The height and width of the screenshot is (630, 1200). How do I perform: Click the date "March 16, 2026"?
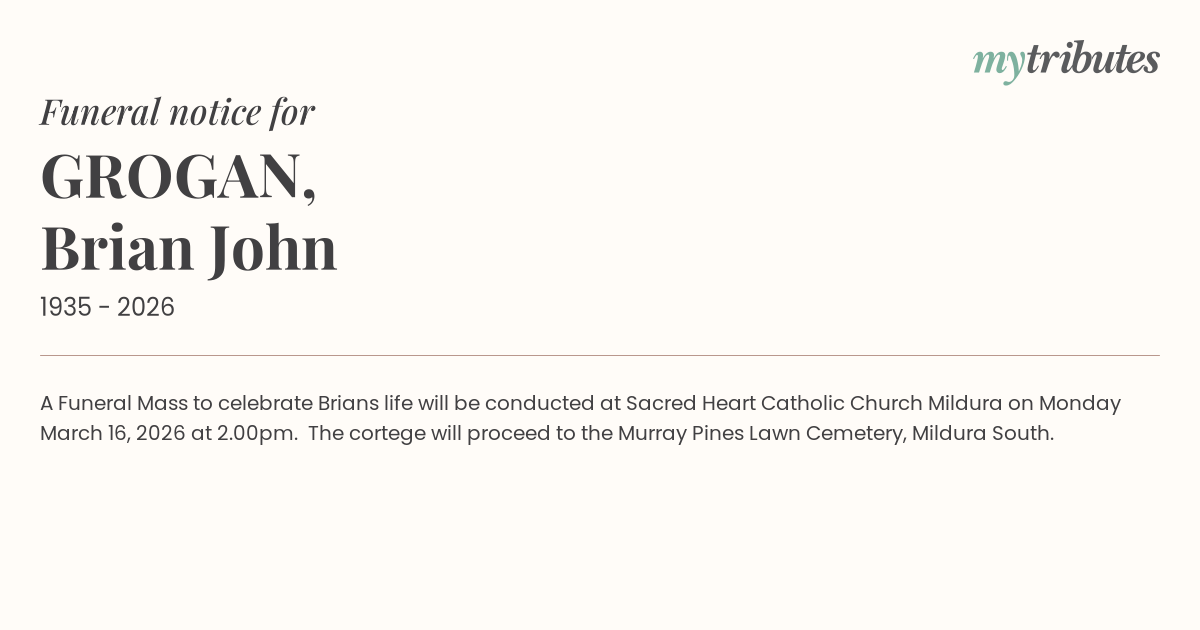click(x=112, y=433)
